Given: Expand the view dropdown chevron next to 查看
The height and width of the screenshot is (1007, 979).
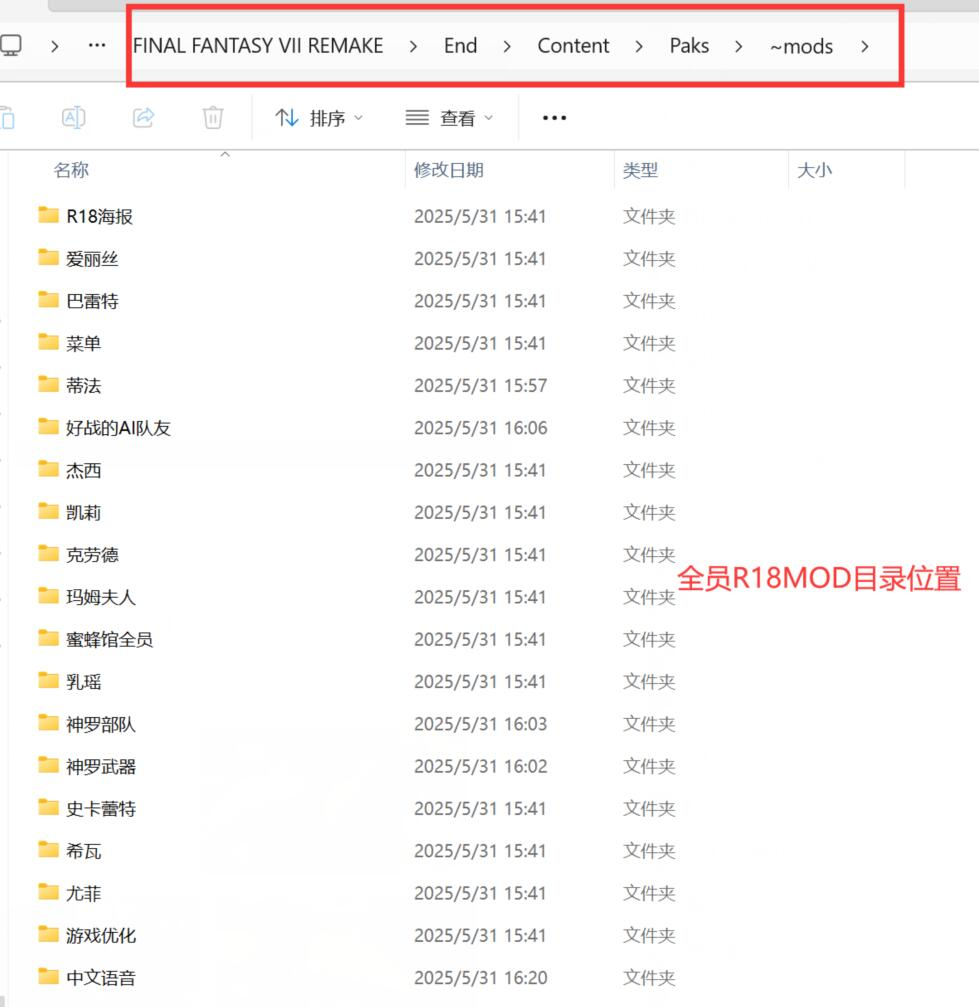Looking at the screenshot, I should point(490,117).
